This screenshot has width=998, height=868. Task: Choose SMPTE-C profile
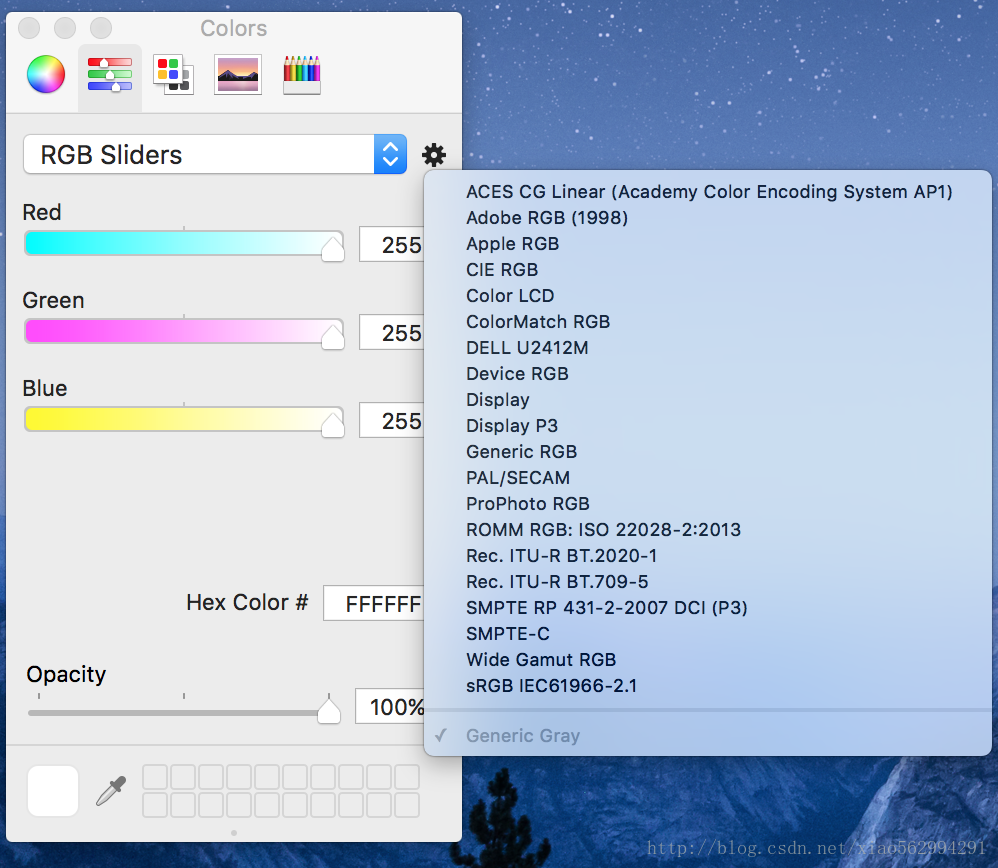tap(708, 634)
